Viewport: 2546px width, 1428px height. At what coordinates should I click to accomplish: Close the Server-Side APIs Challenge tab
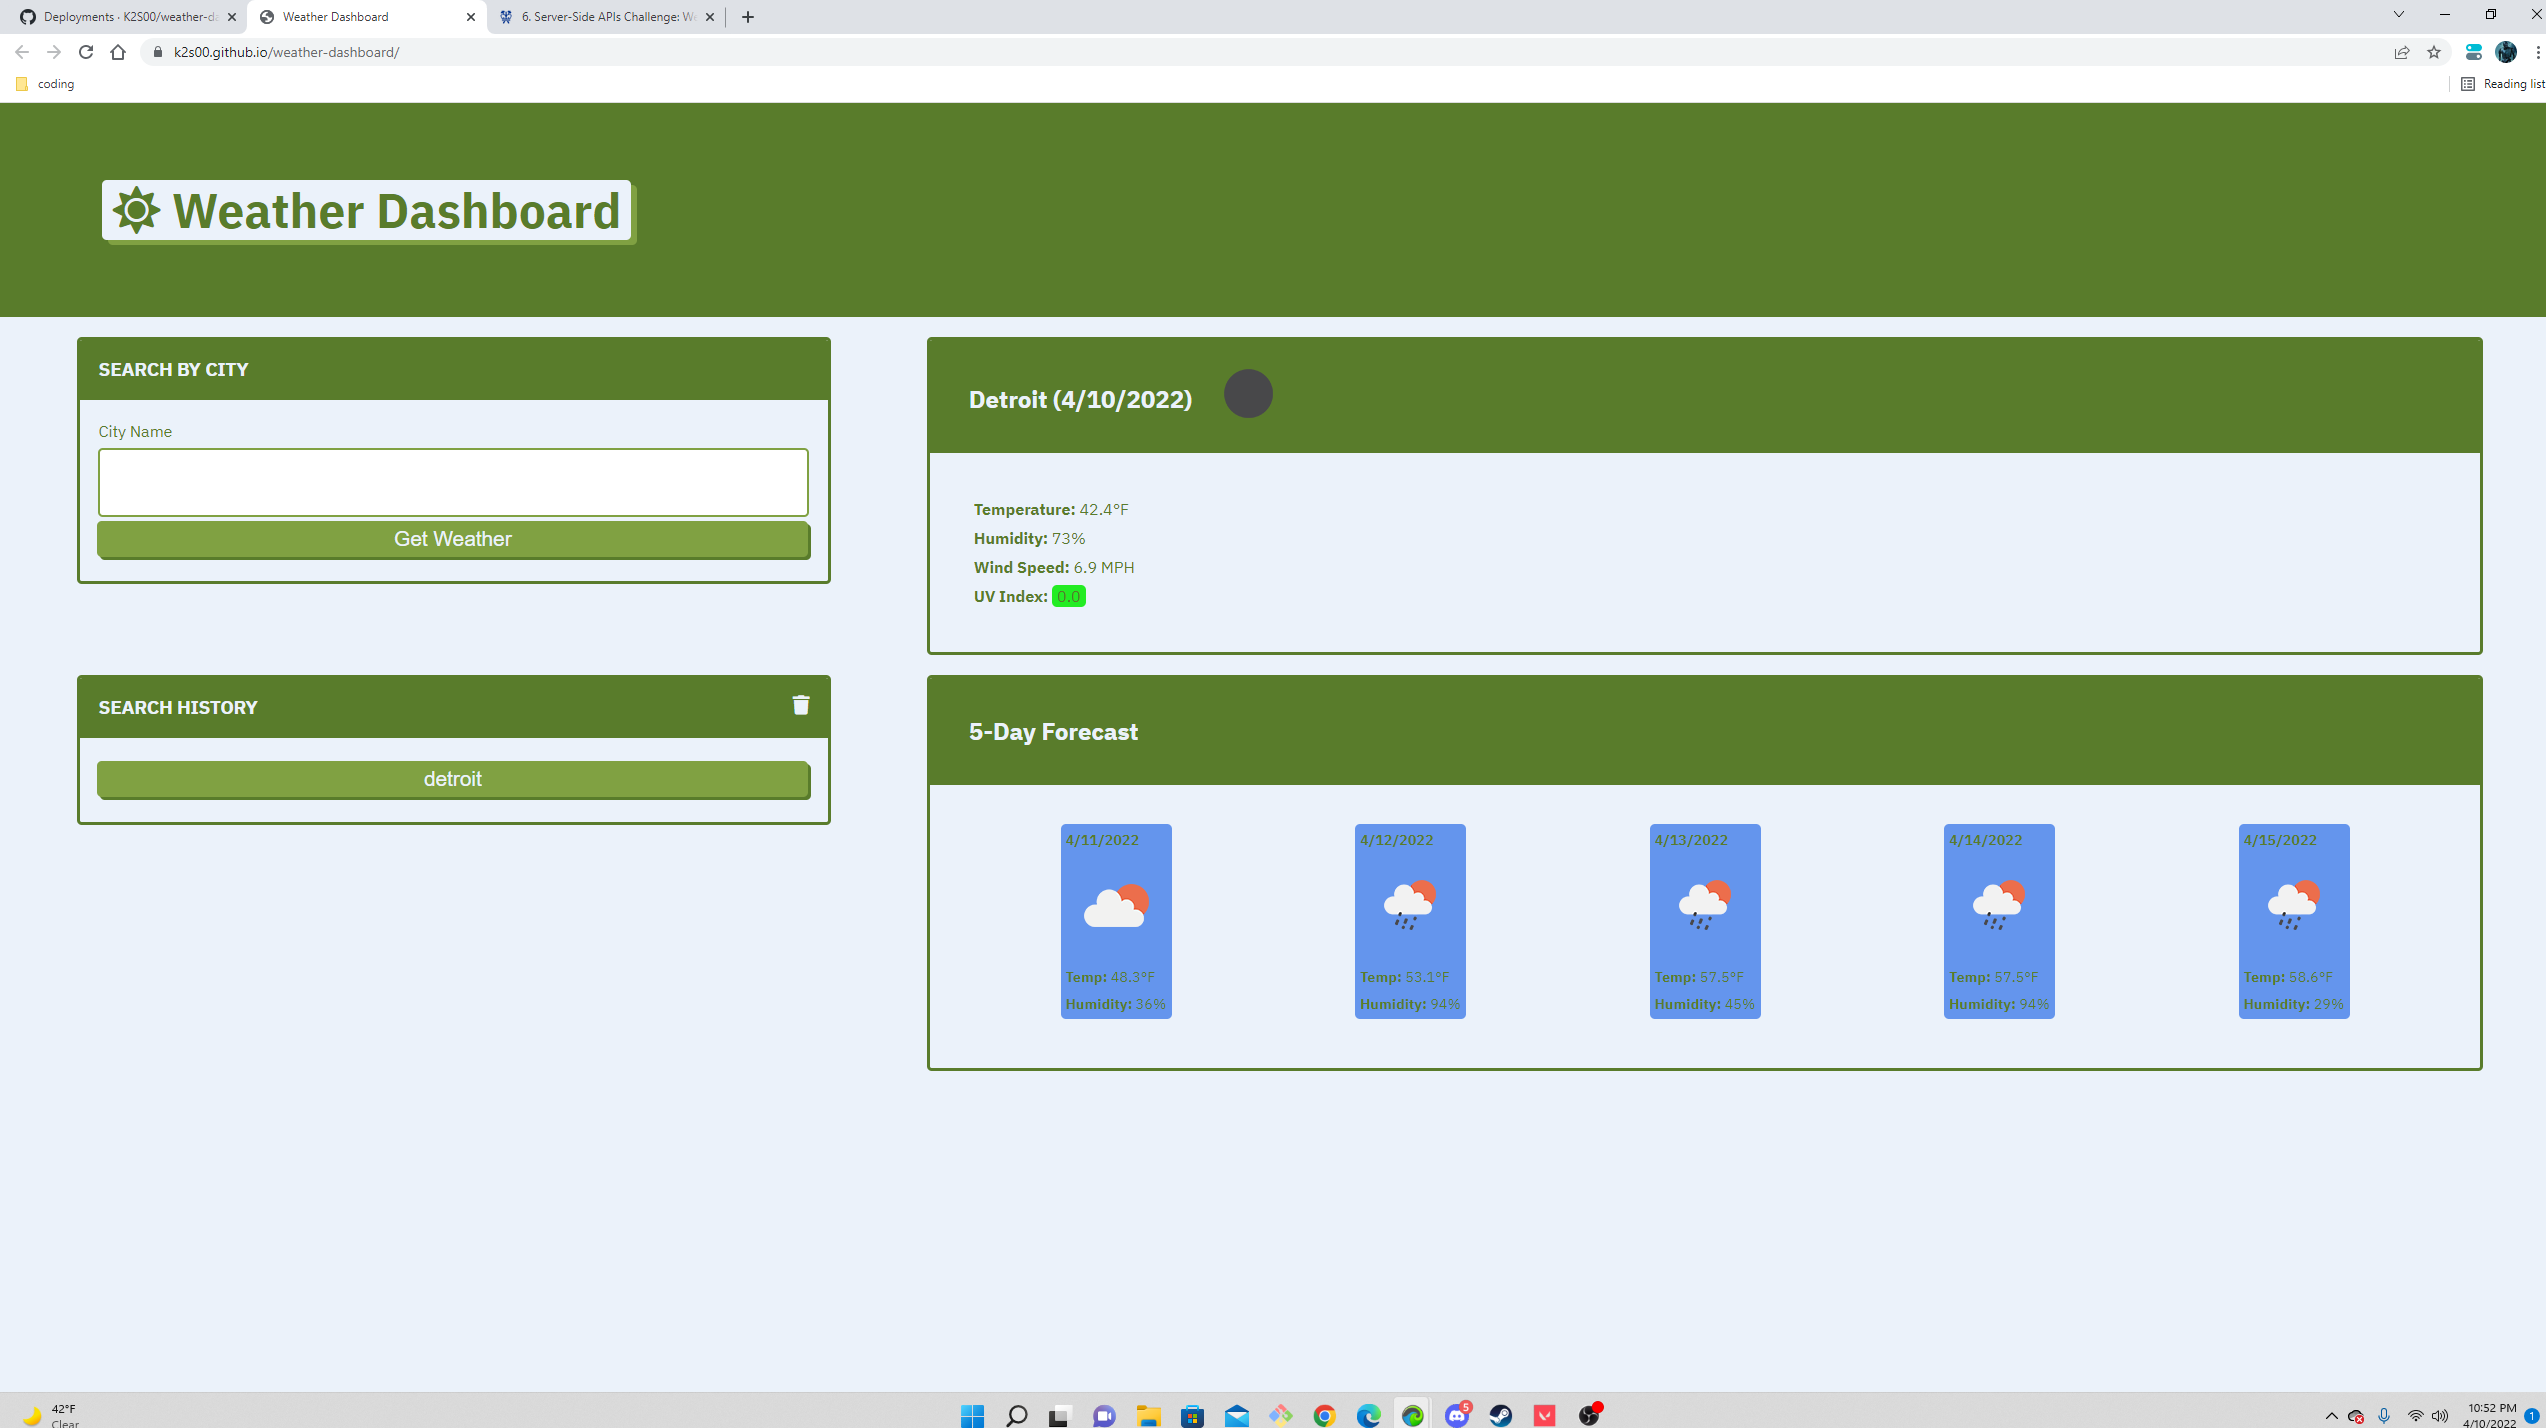(x=710, y=17)
